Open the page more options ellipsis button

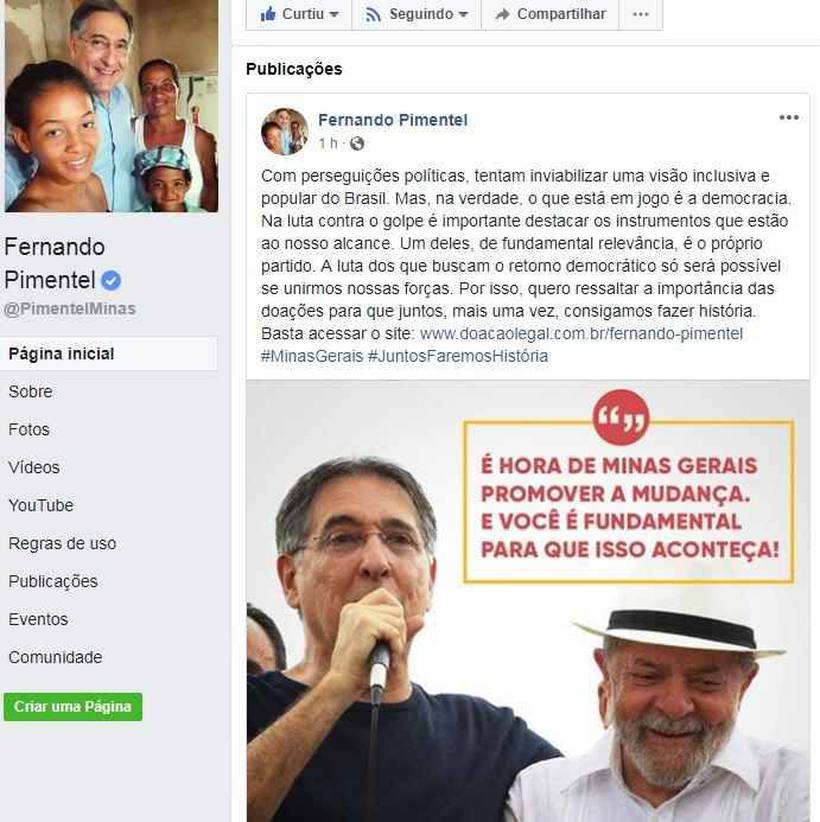click(x=641, y=14)
